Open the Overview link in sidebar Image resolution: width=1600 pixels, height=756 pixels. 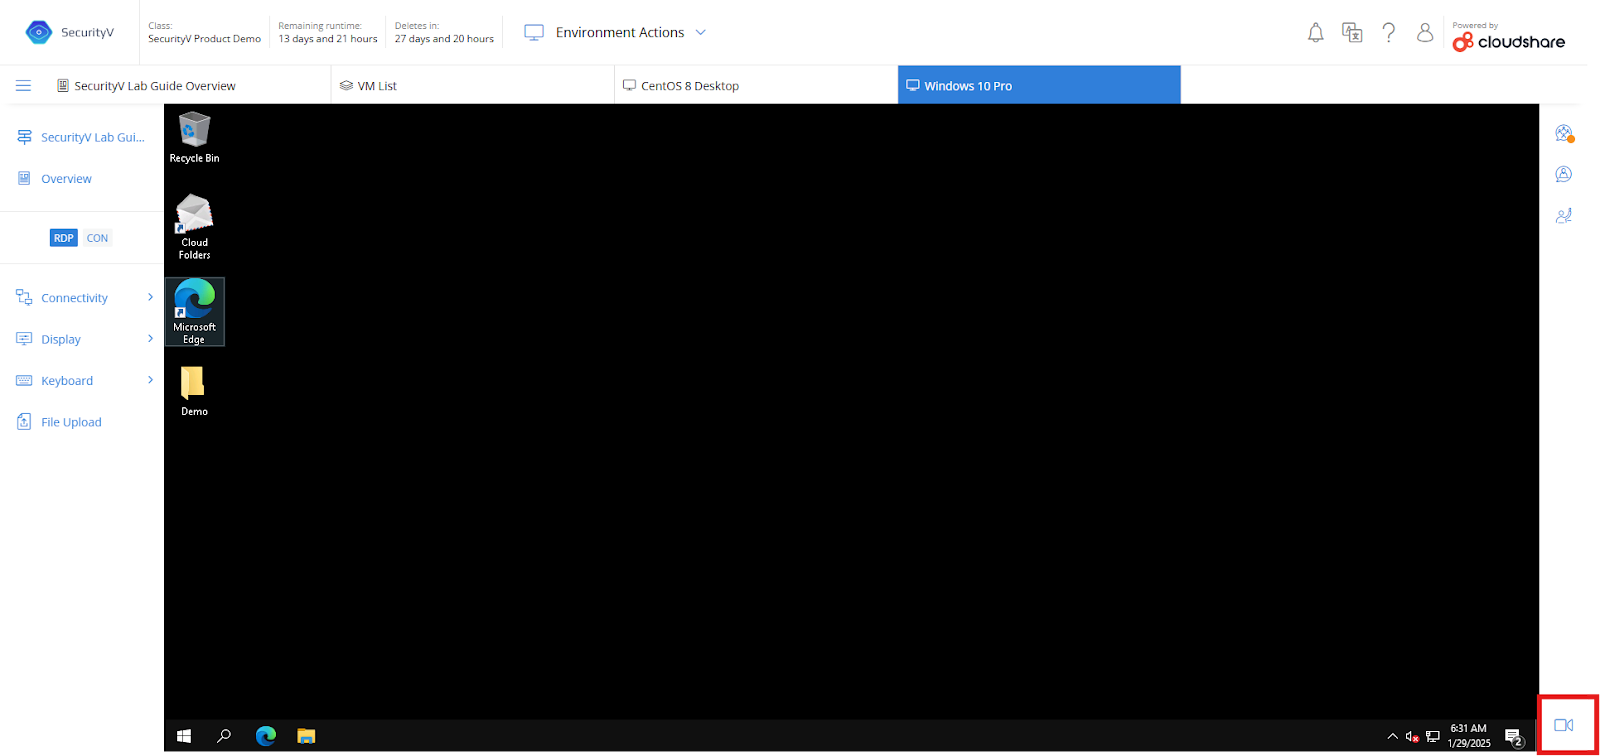coord(66,179)
